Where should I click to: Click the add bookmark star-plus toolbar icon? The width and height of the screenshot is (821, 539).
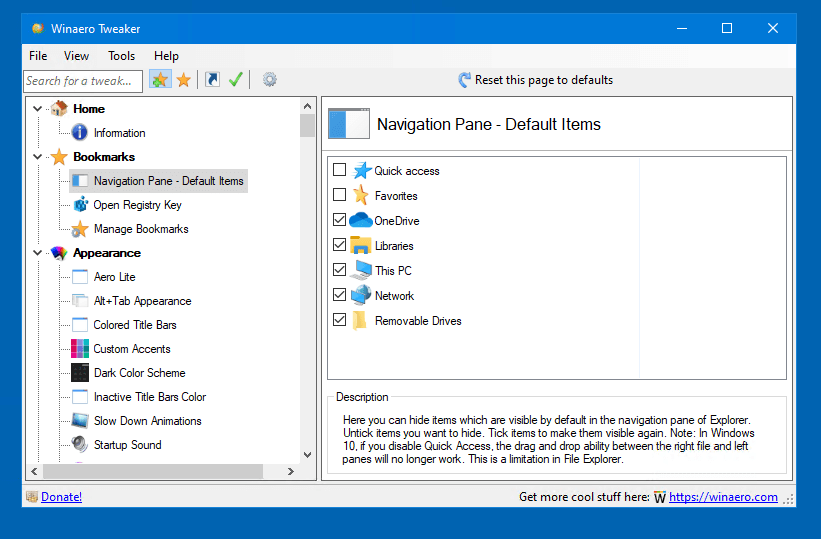tap(160, 80)
